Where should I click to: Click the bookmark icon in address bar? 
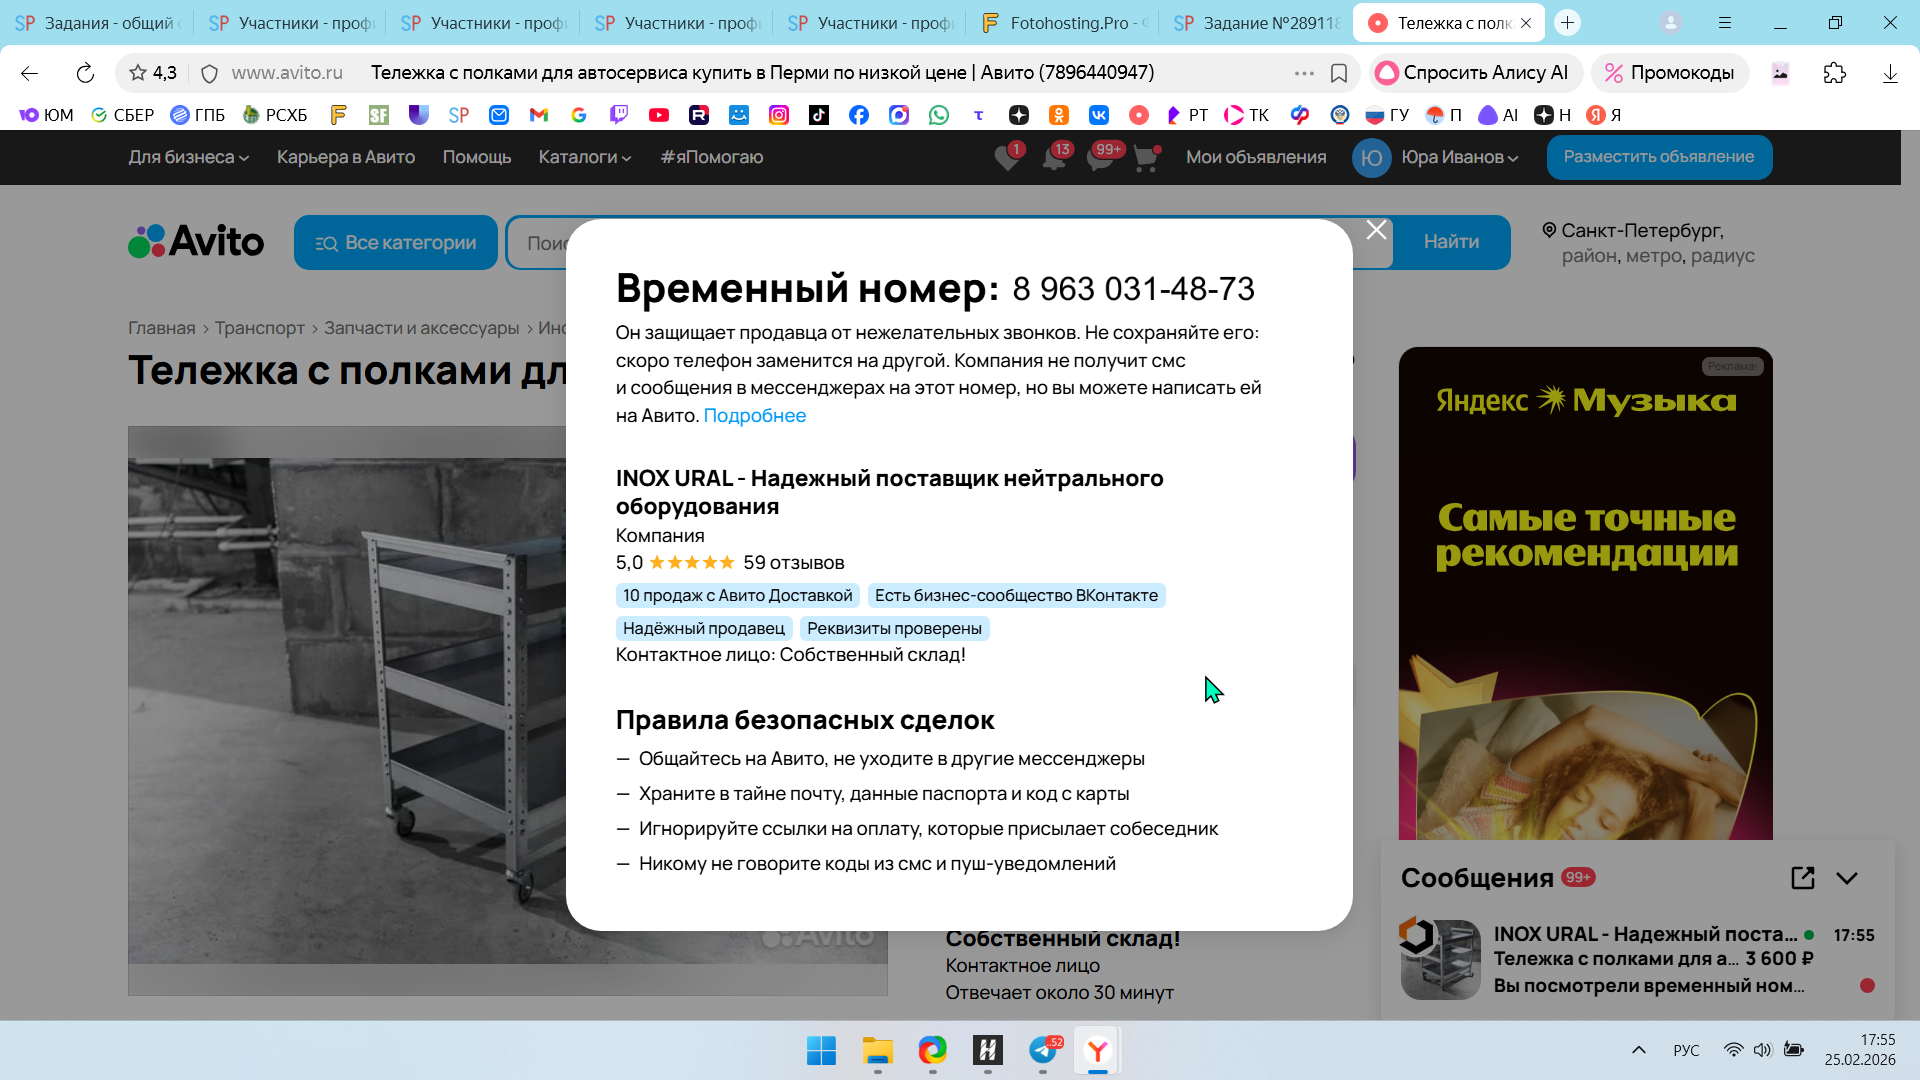[1339, 73]
